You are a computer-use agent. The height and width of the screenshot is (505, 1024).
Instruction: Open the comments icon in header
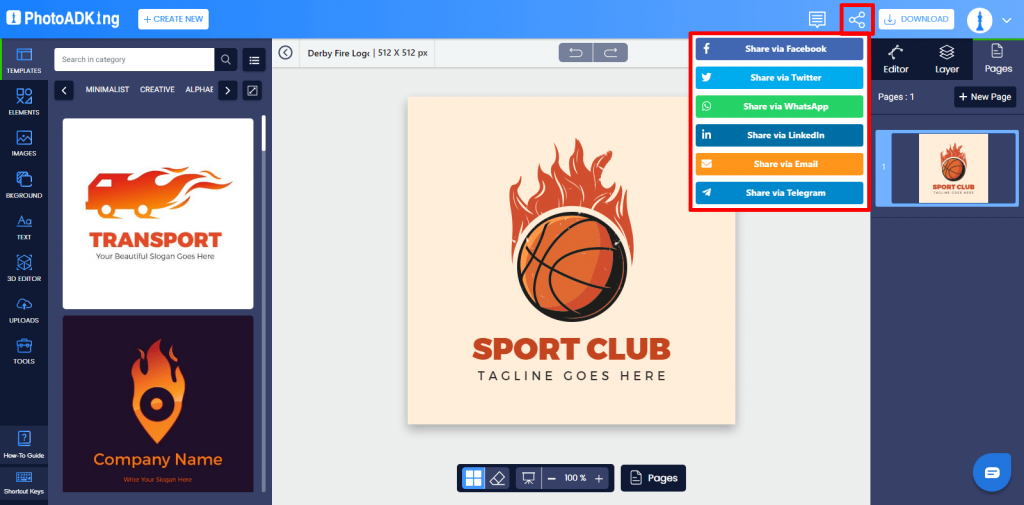[x=817, y=20]
